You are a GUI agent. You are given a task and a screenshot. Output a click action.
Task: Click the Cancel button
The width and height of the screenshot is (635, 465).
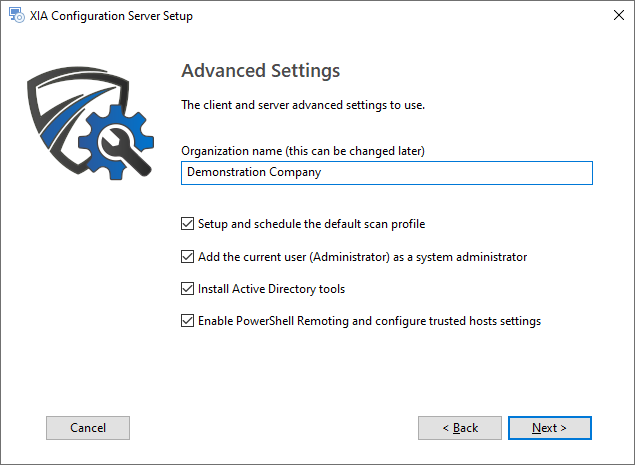[x=88, y=428]
